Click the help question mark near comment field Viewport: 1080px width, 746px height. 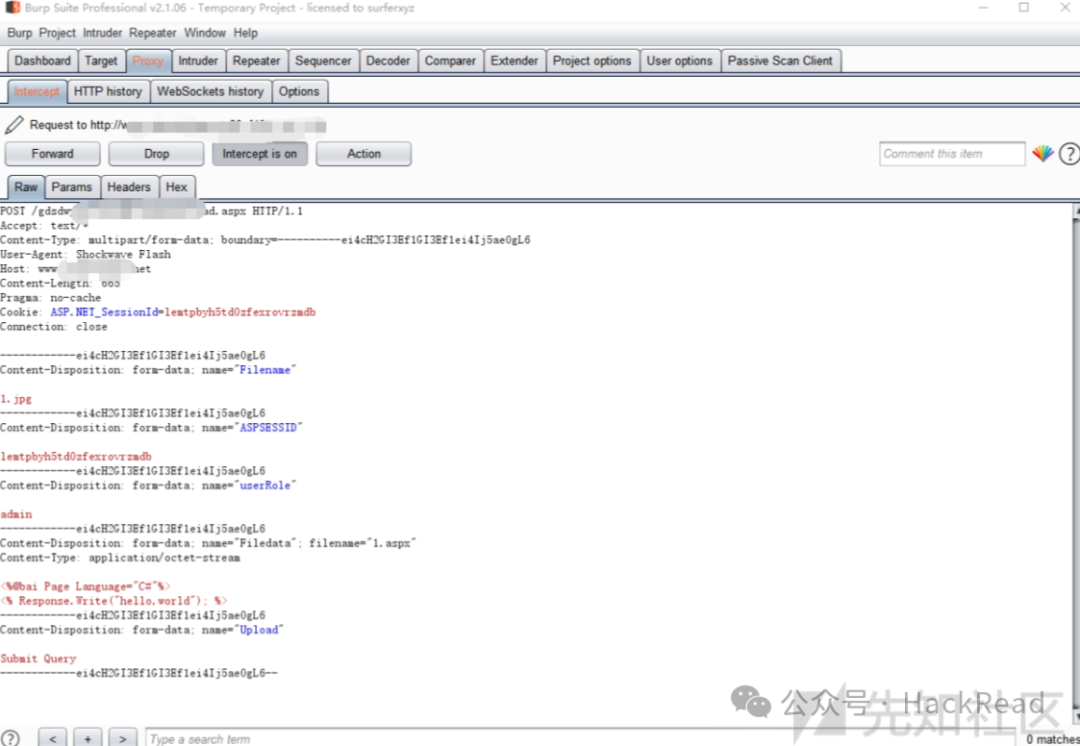(x=1069, y=154)
